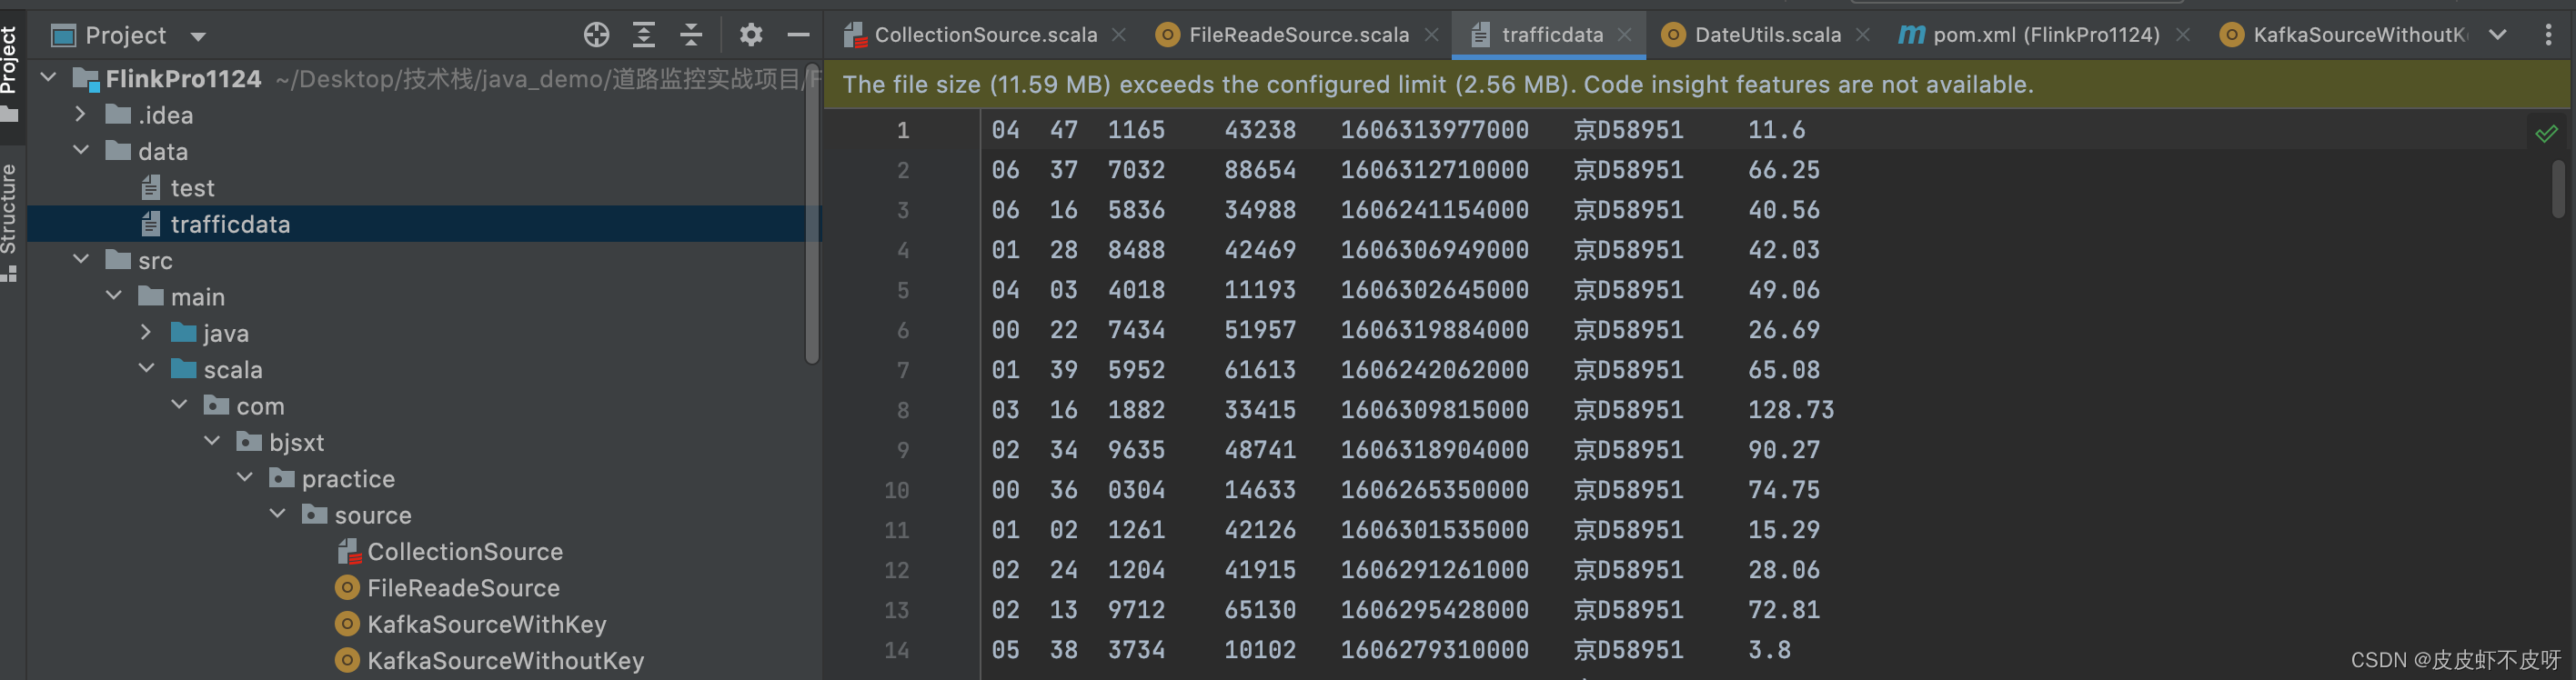This screenshot has width=2576, height=680.
Task: Click value 128.73 on line 8
Action: coord(1791,410)
